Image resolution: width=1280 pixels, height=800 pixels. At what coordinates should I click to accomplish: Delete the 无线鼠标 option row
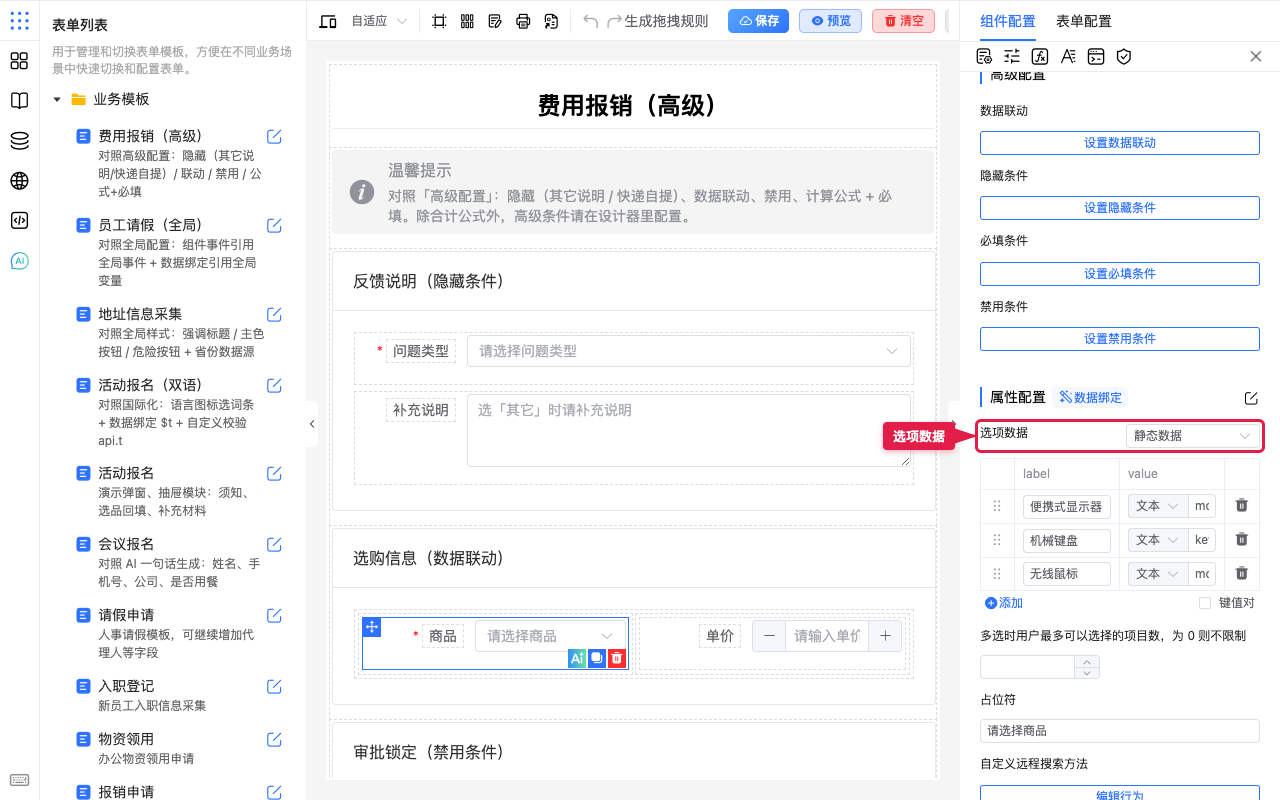click(1242, 573)
